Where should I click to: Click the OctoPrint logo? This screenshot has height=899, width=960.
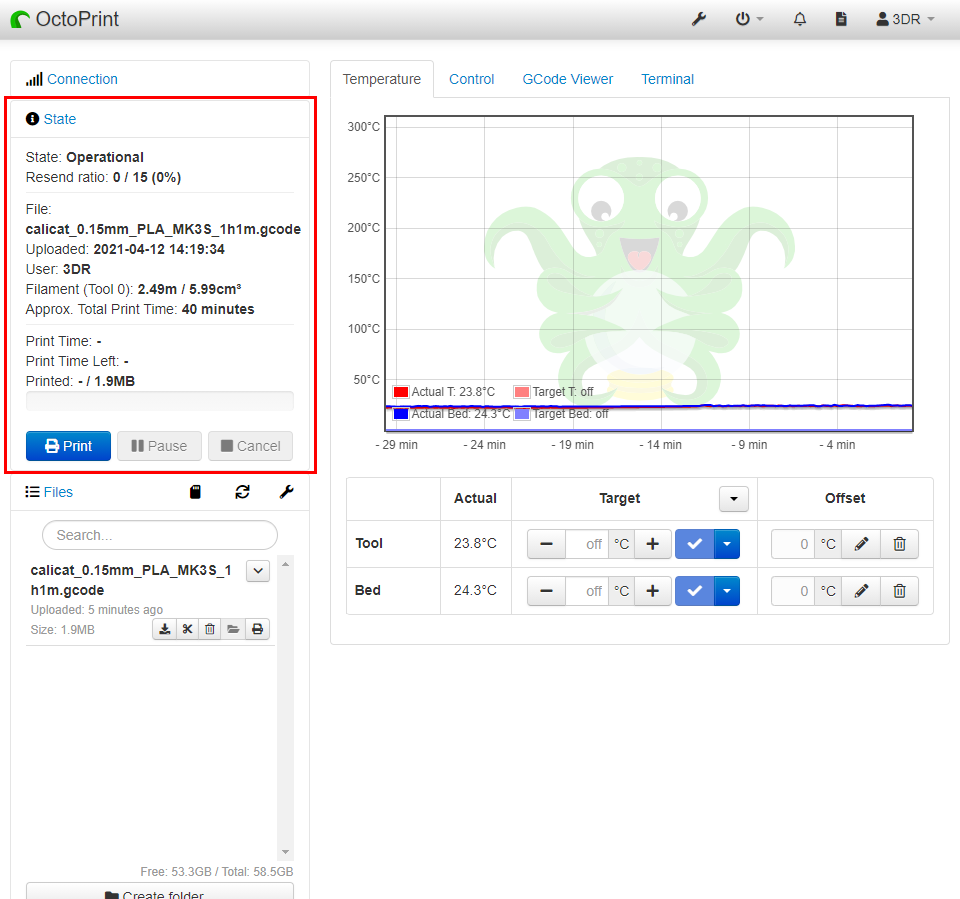[64, 19]
